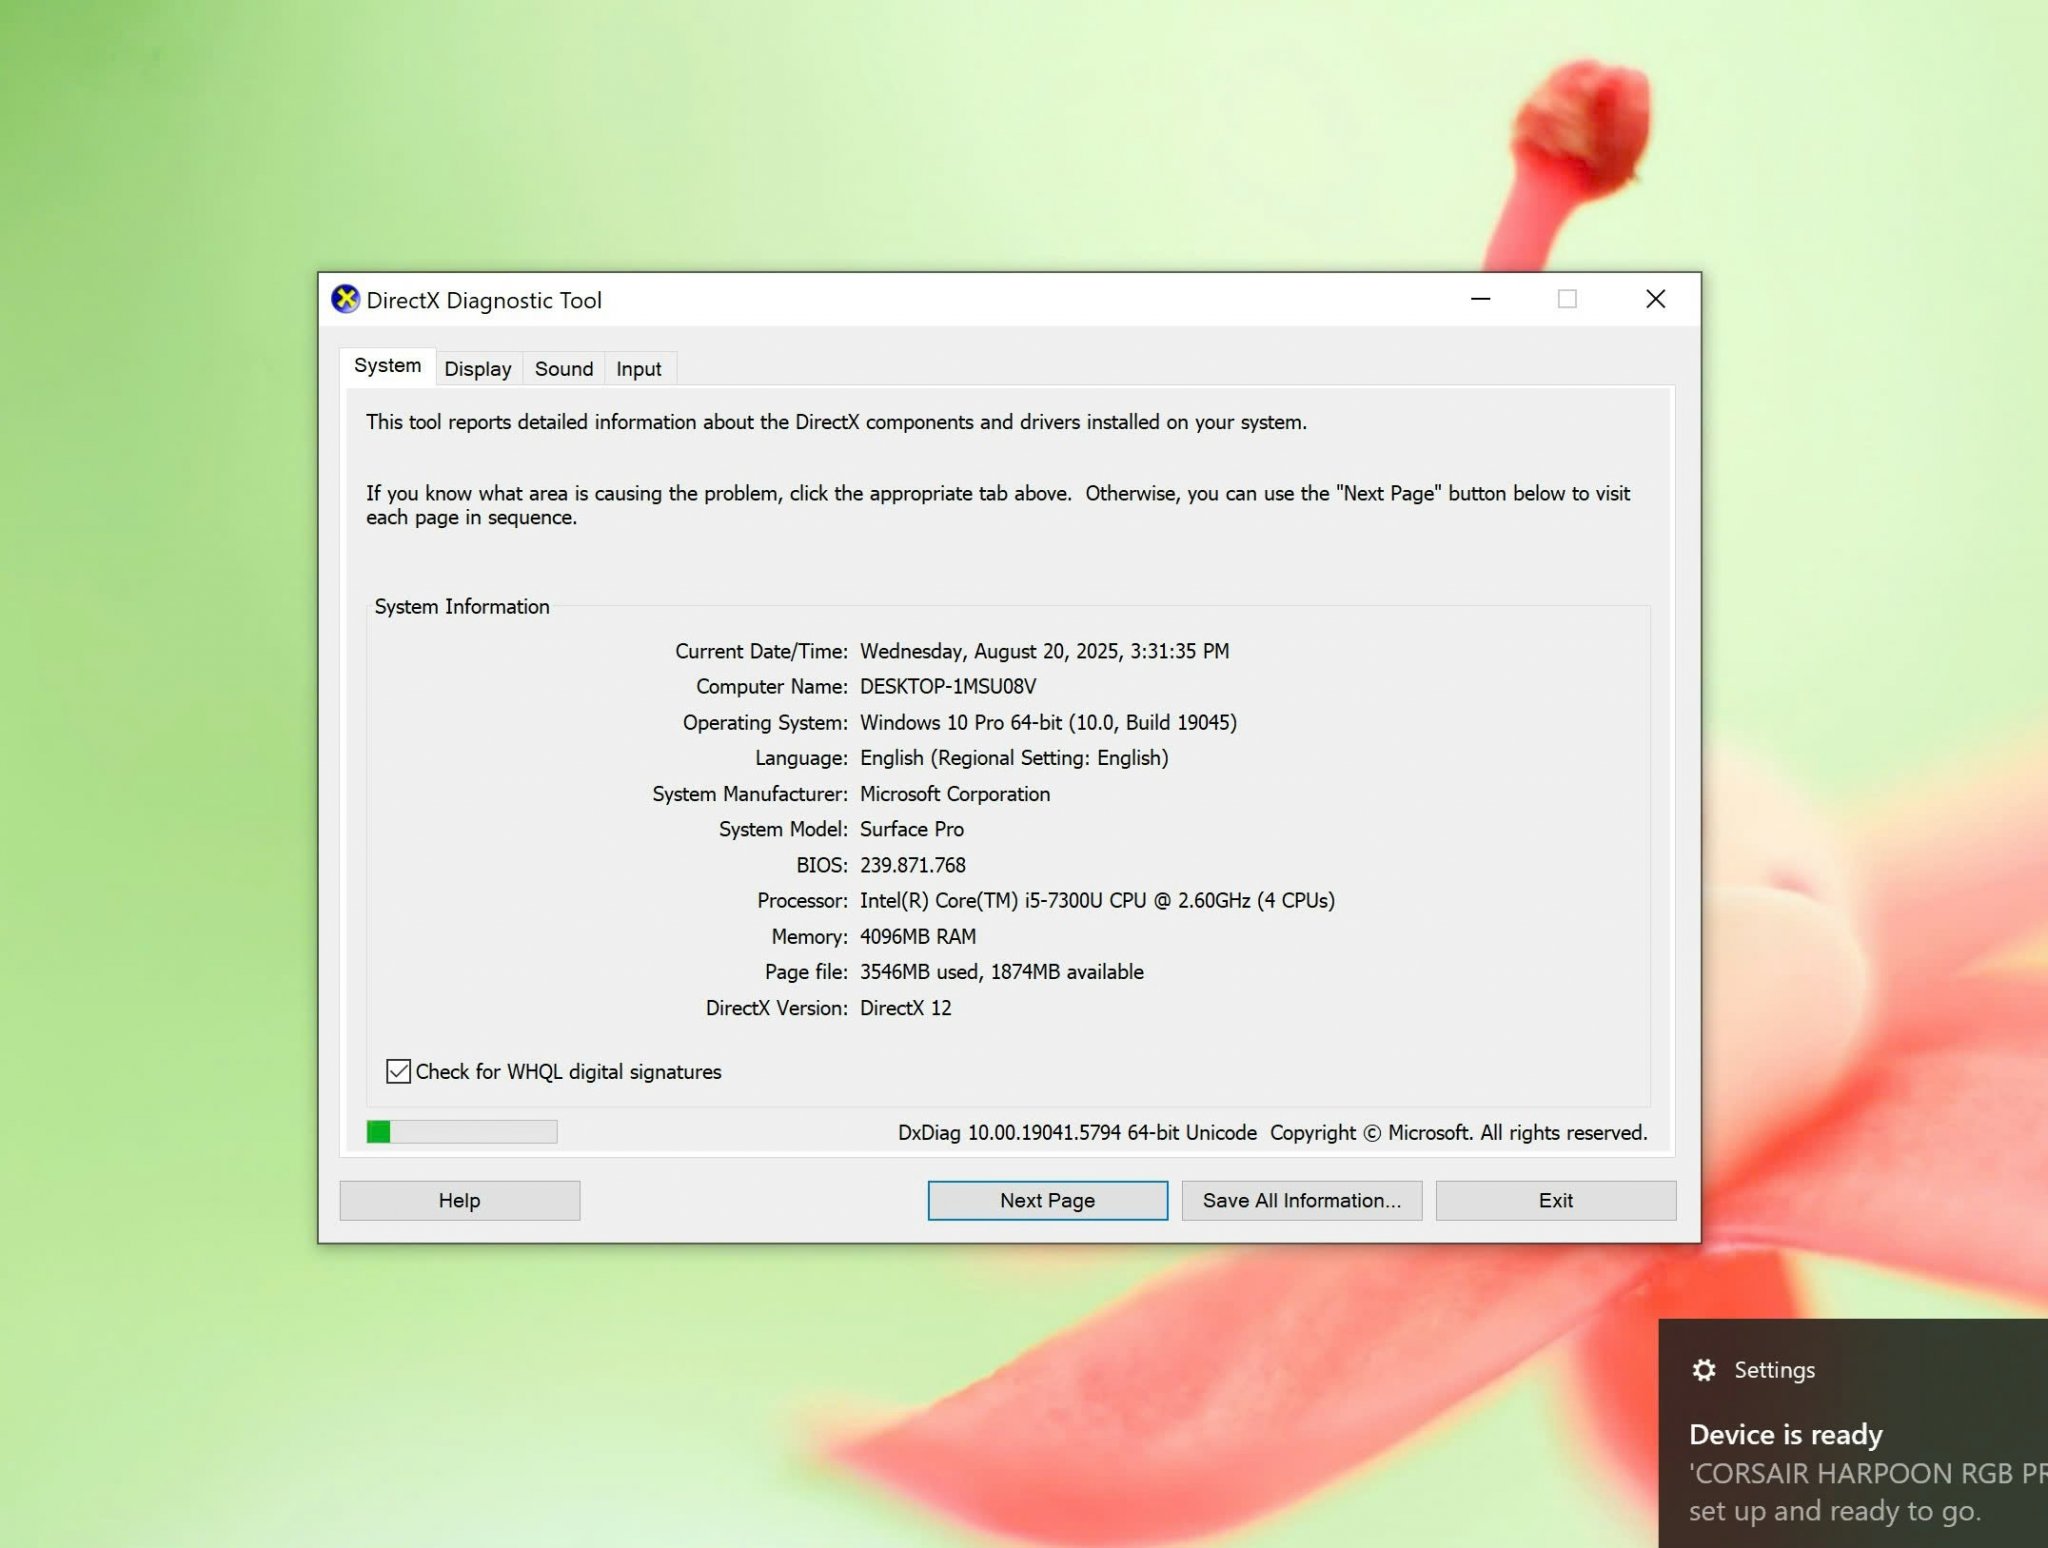Click Save All Information button

1301,1200
